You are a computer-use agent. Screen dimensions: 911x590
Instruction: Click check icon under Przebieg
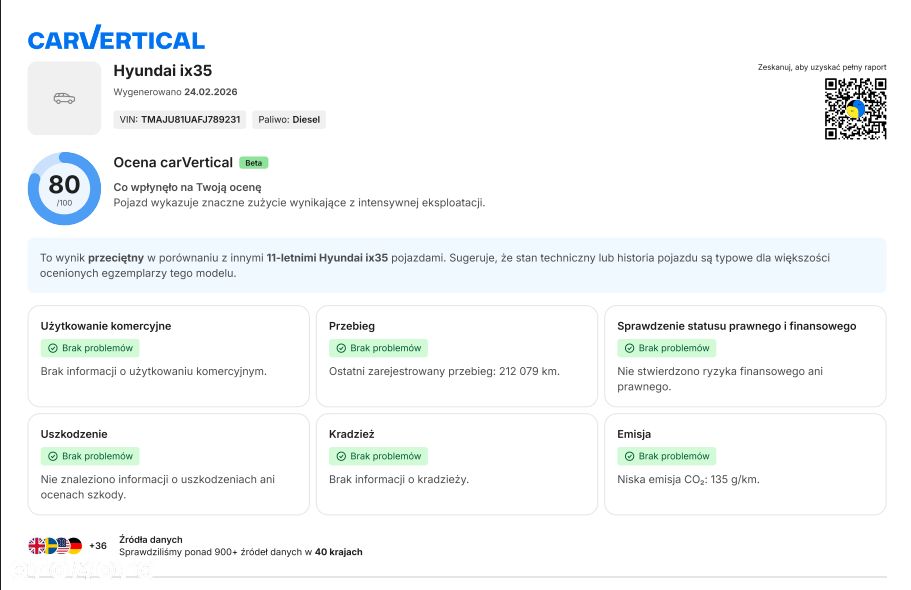pos(340,348)
